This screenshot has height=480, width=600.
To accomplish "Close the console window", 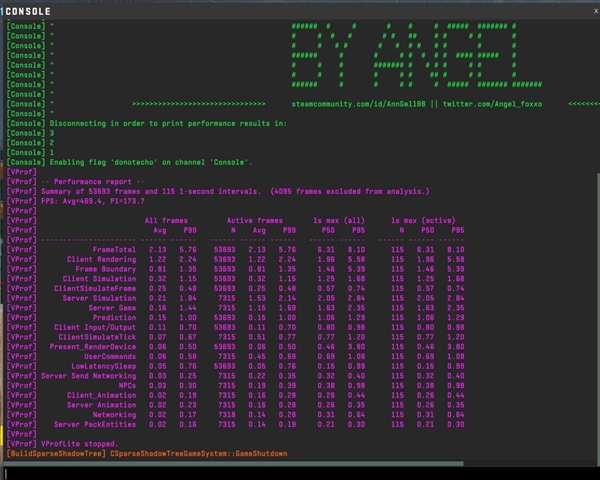I will (595, 11).
